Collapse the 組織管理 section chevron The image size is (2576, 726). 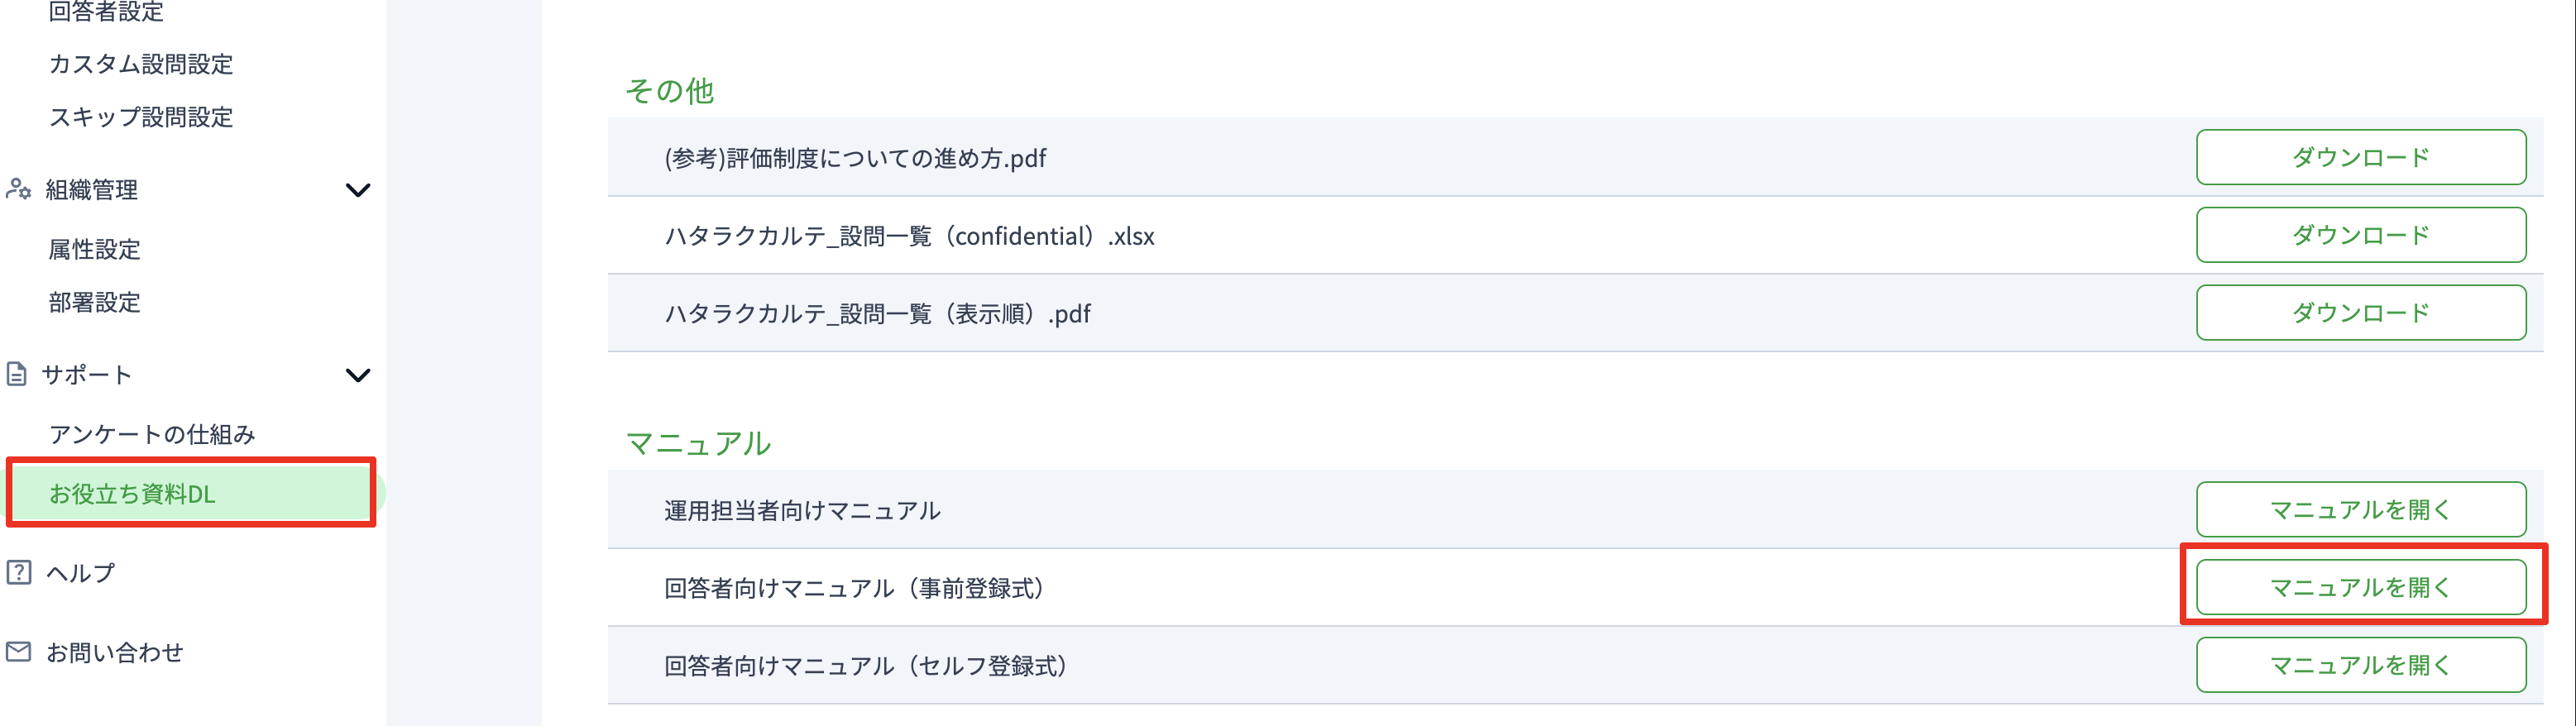358,190
